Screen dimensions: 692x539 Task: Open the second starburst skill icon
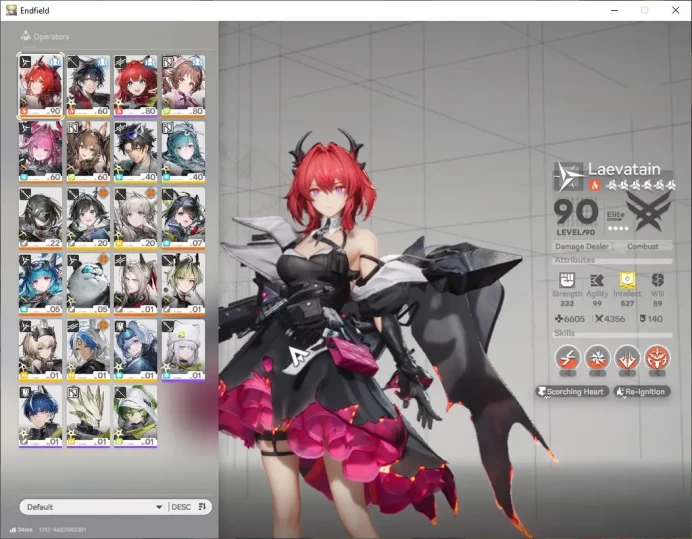click(597, 357)
